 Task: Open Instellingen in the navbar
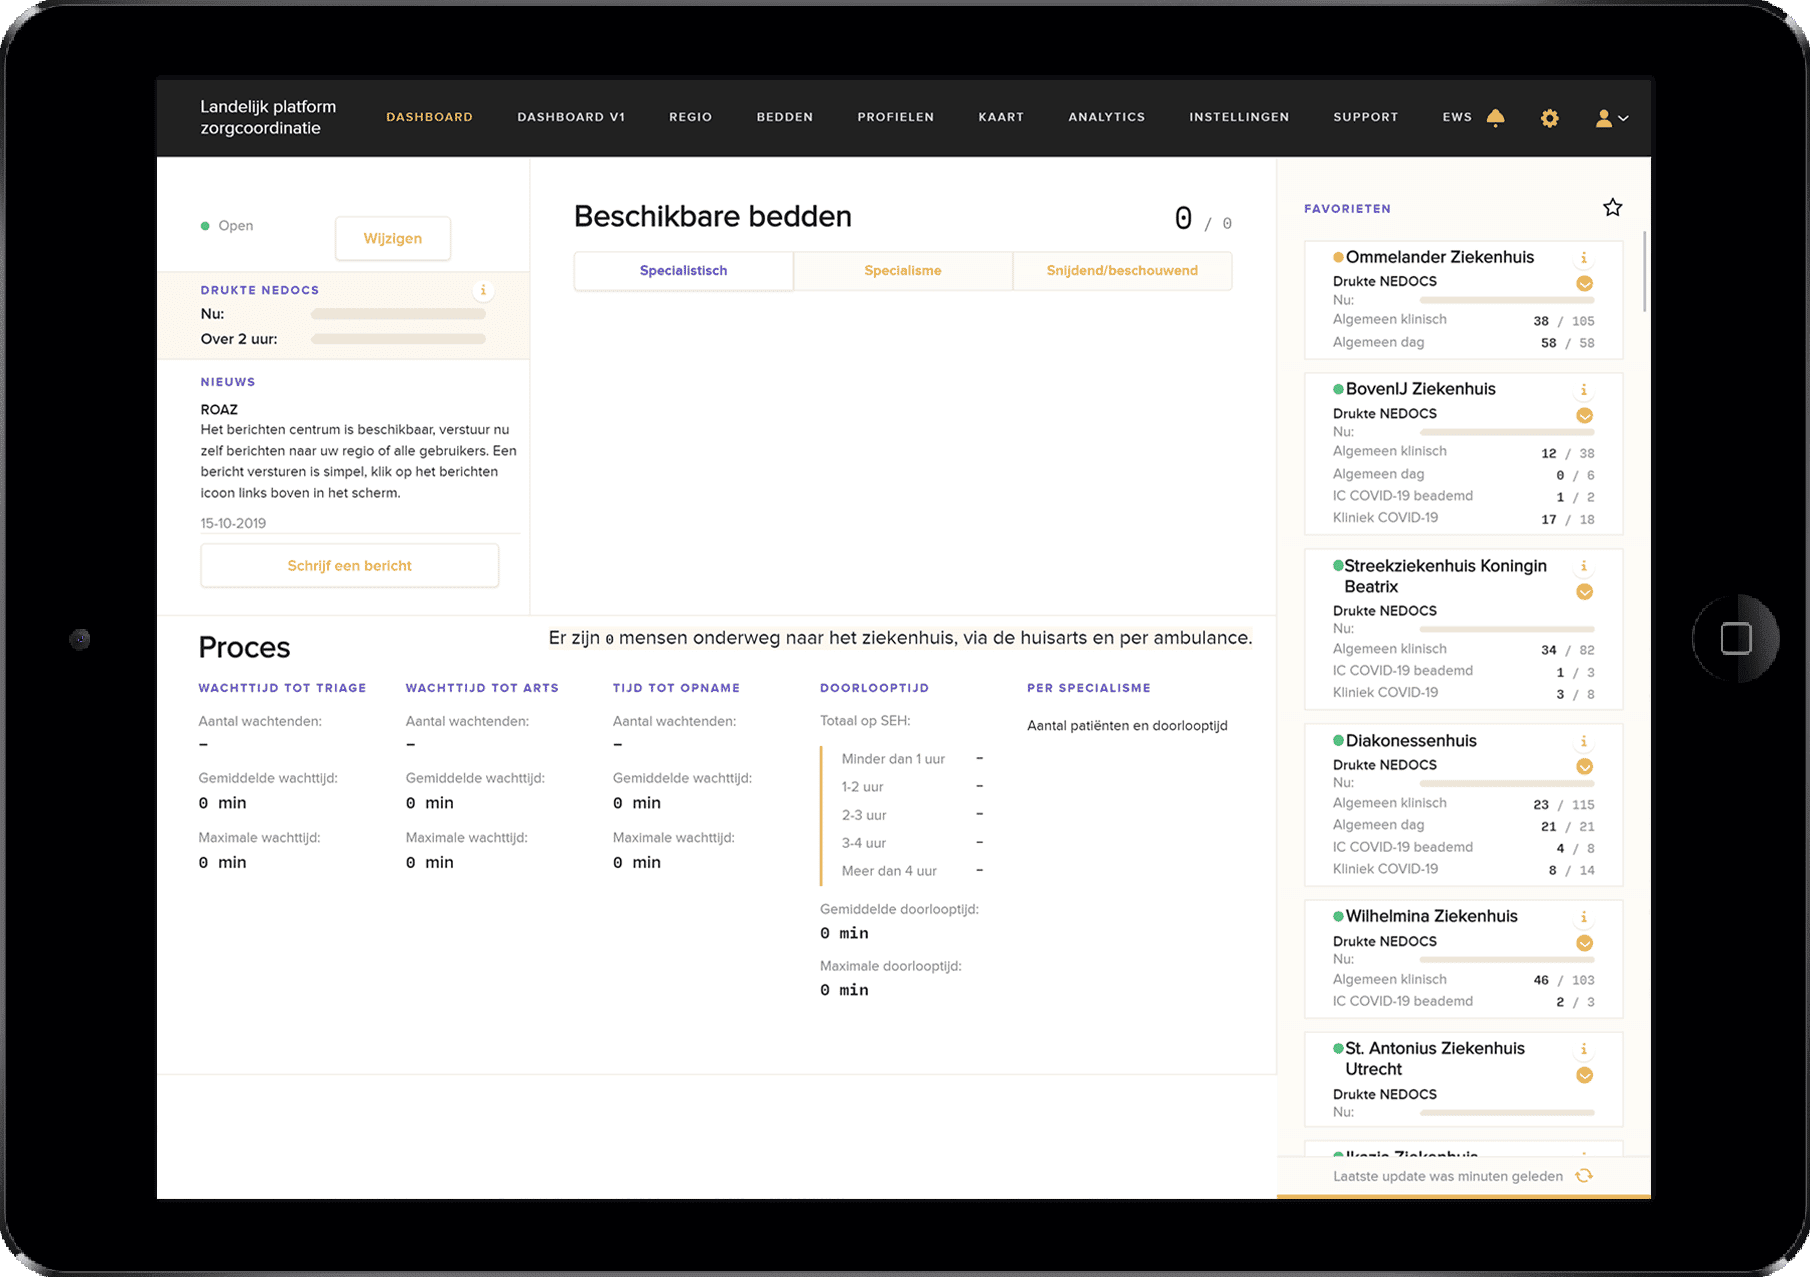(x=1239, y=117)
